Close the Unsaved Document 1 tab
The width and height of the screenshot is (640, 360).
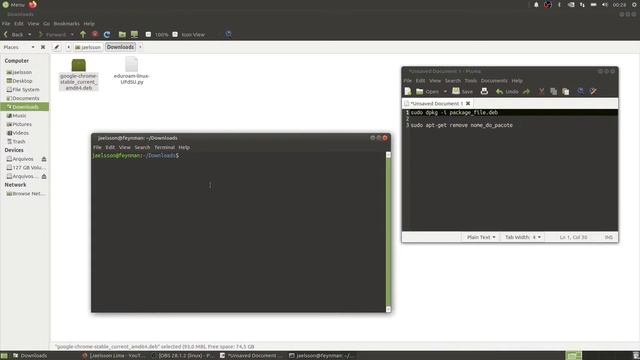tap(468, 104)
